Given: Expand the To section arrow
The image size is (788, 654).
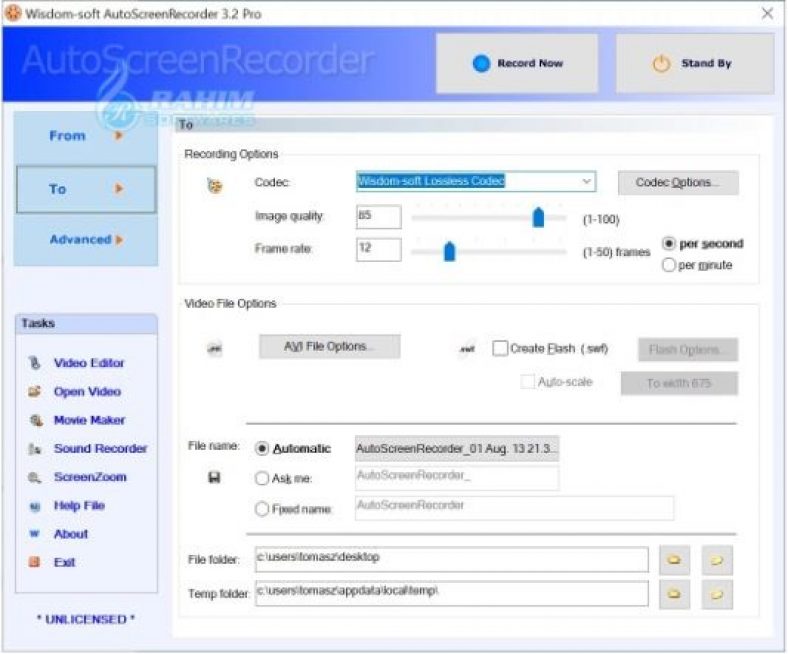Looking at the screenshot, I should [x=119, y=189].
